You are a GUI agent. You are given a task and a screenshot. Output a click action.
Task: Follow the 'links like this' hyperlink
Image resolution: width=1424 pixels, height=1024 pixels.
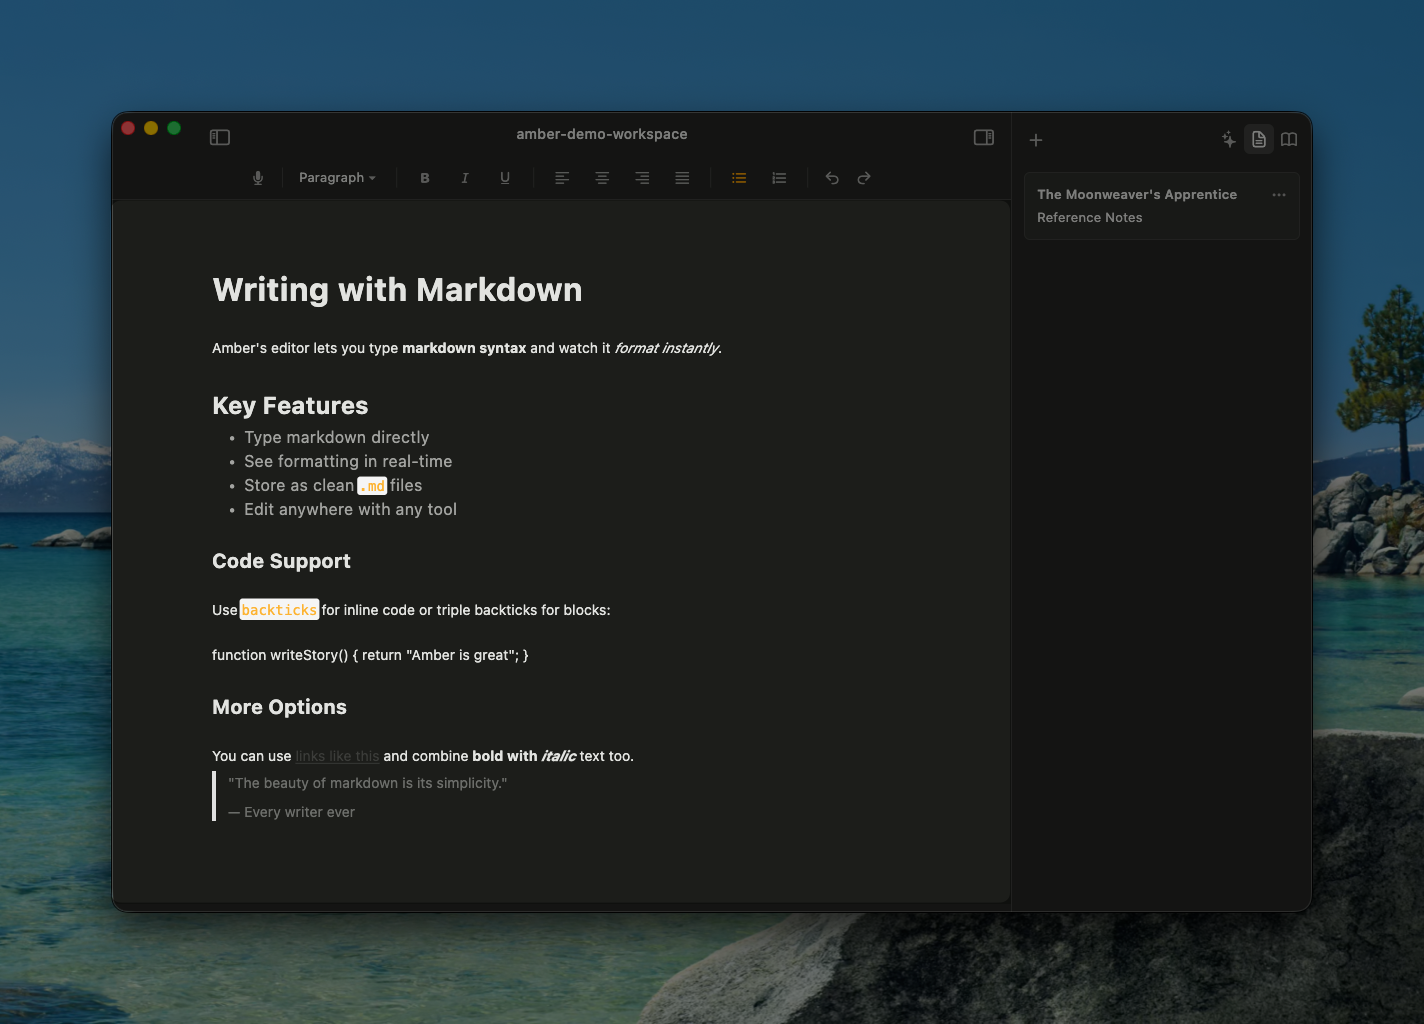tap(337, 756)
